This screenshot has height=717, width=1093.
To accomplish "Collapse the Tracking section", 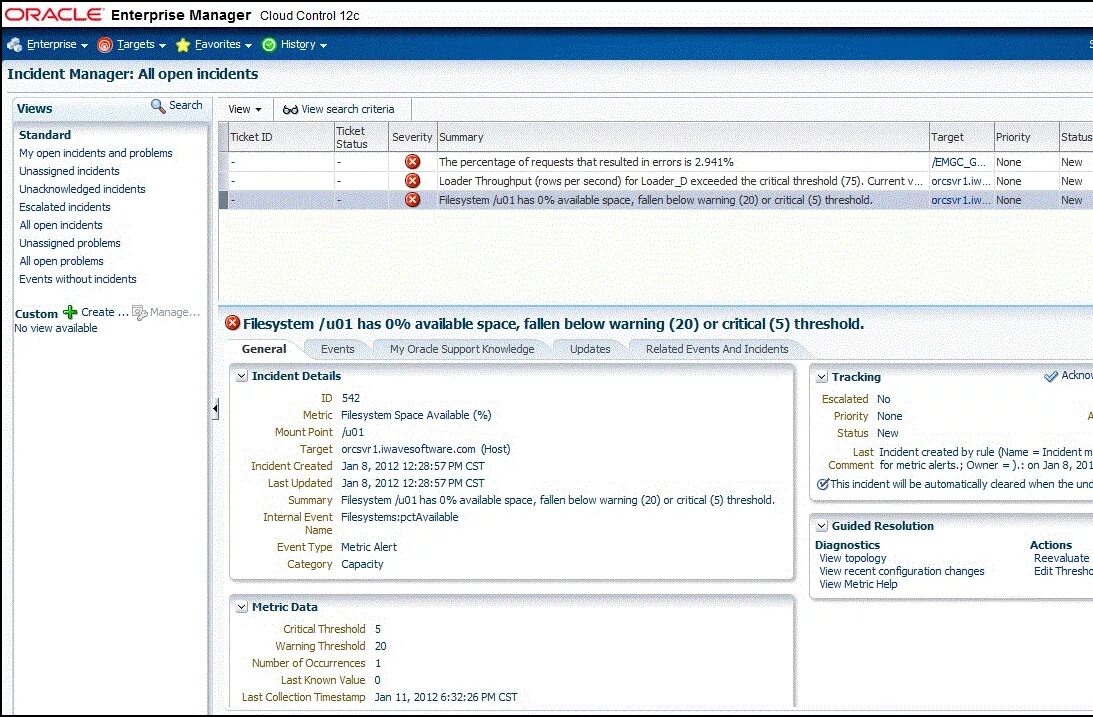I will pyautogui.click(x=822, y=377).
